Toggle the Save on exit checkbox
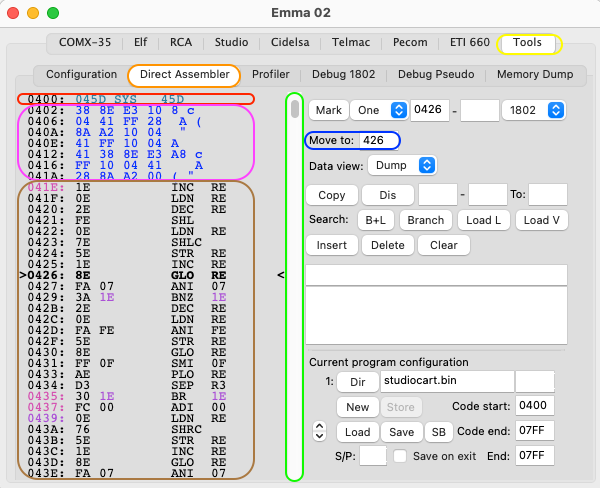This screenshot has height=488, width=600. (400, 456)
